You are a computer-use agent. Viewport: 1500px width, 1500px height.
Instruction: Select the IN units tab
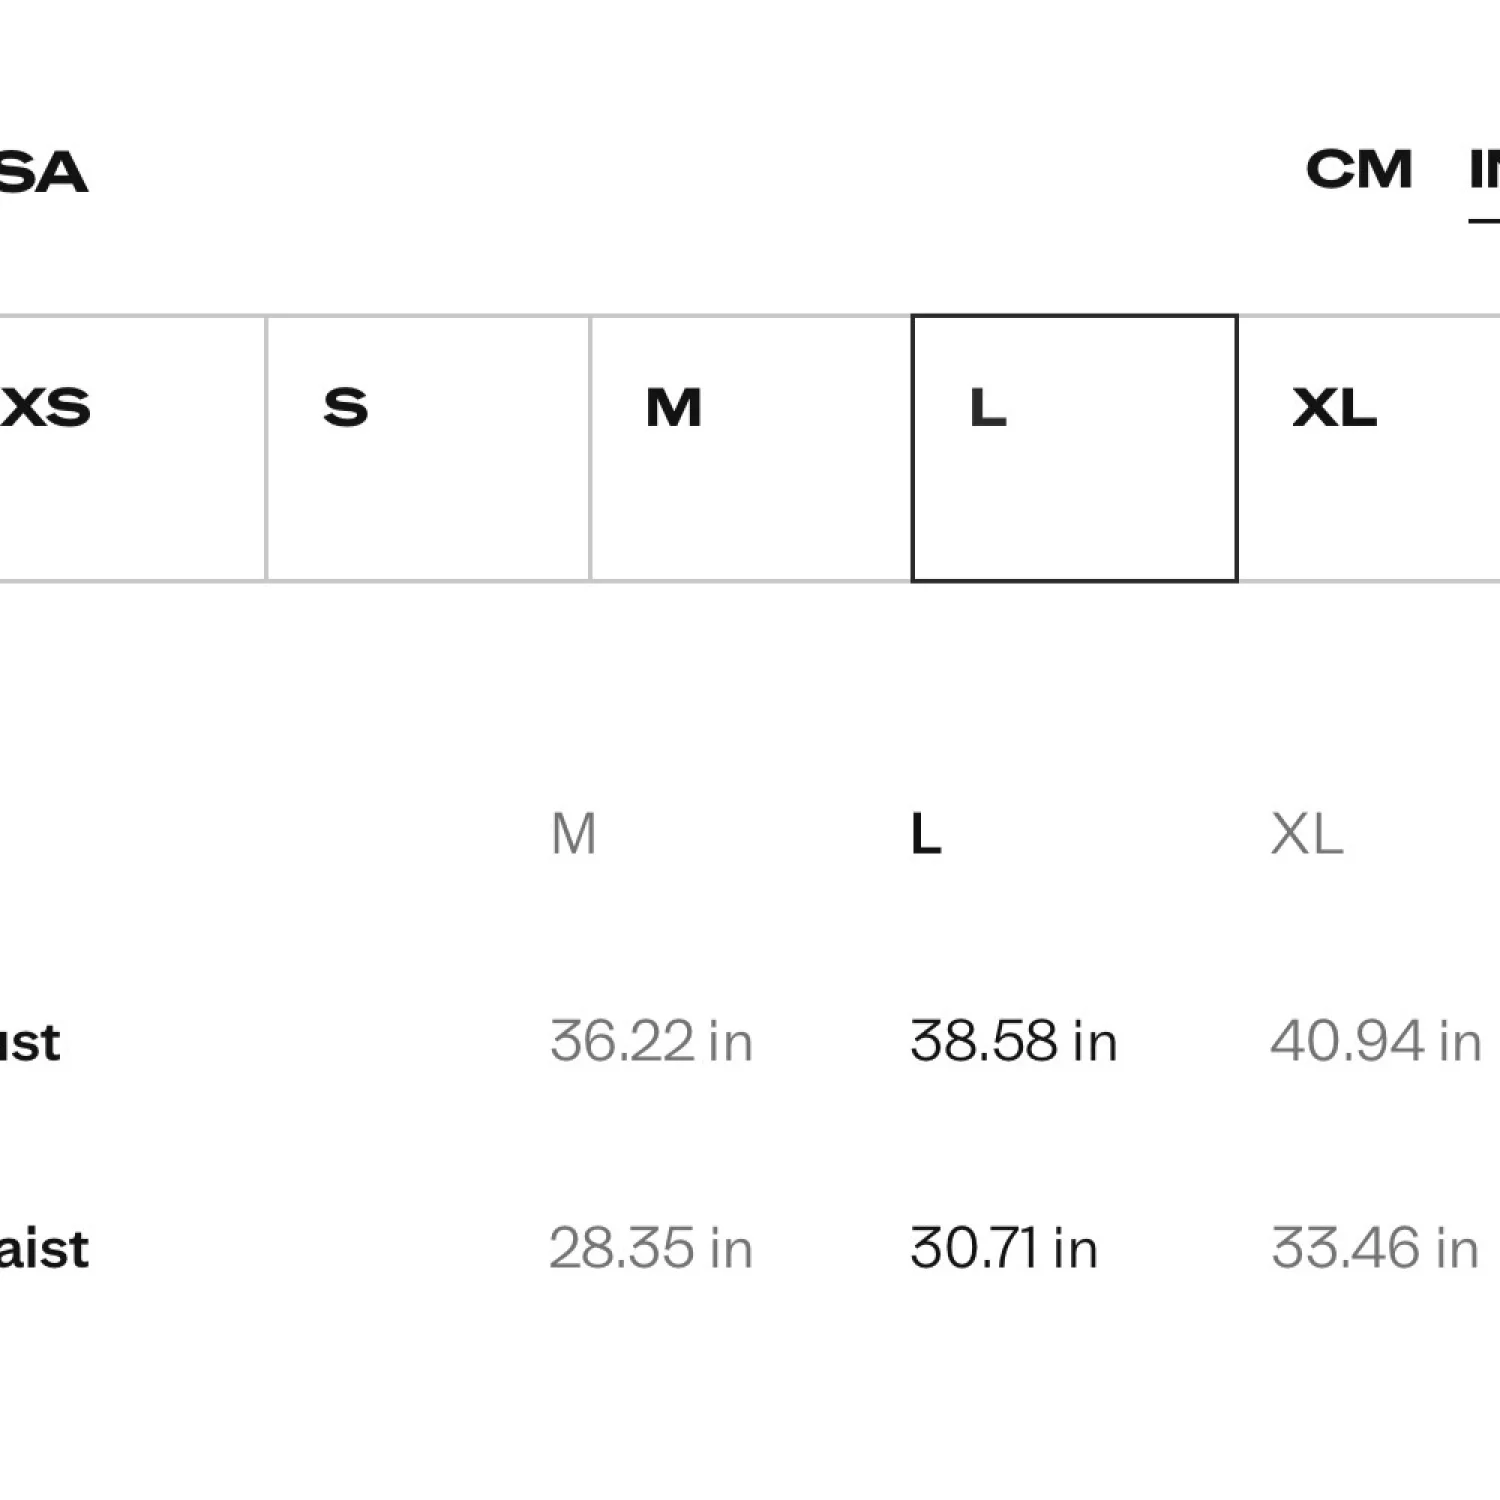point(1484,170)
